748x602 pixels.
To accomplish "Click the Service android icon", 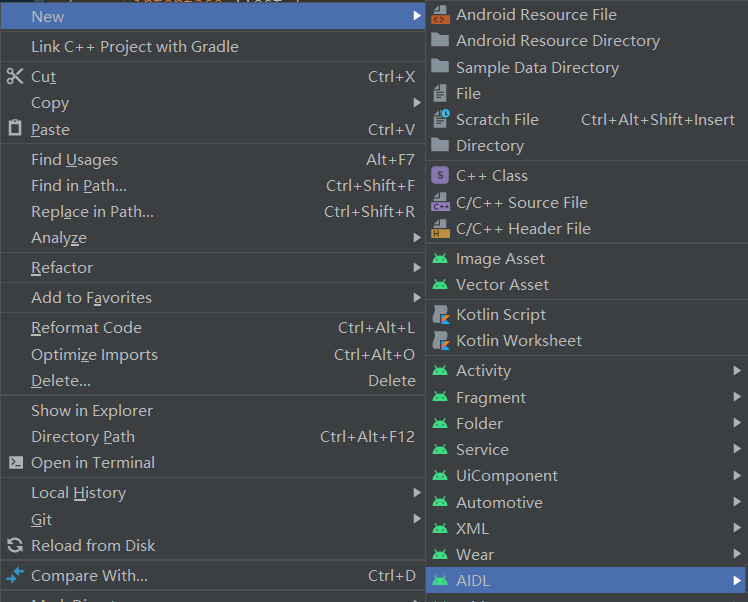I will (440, 449).
